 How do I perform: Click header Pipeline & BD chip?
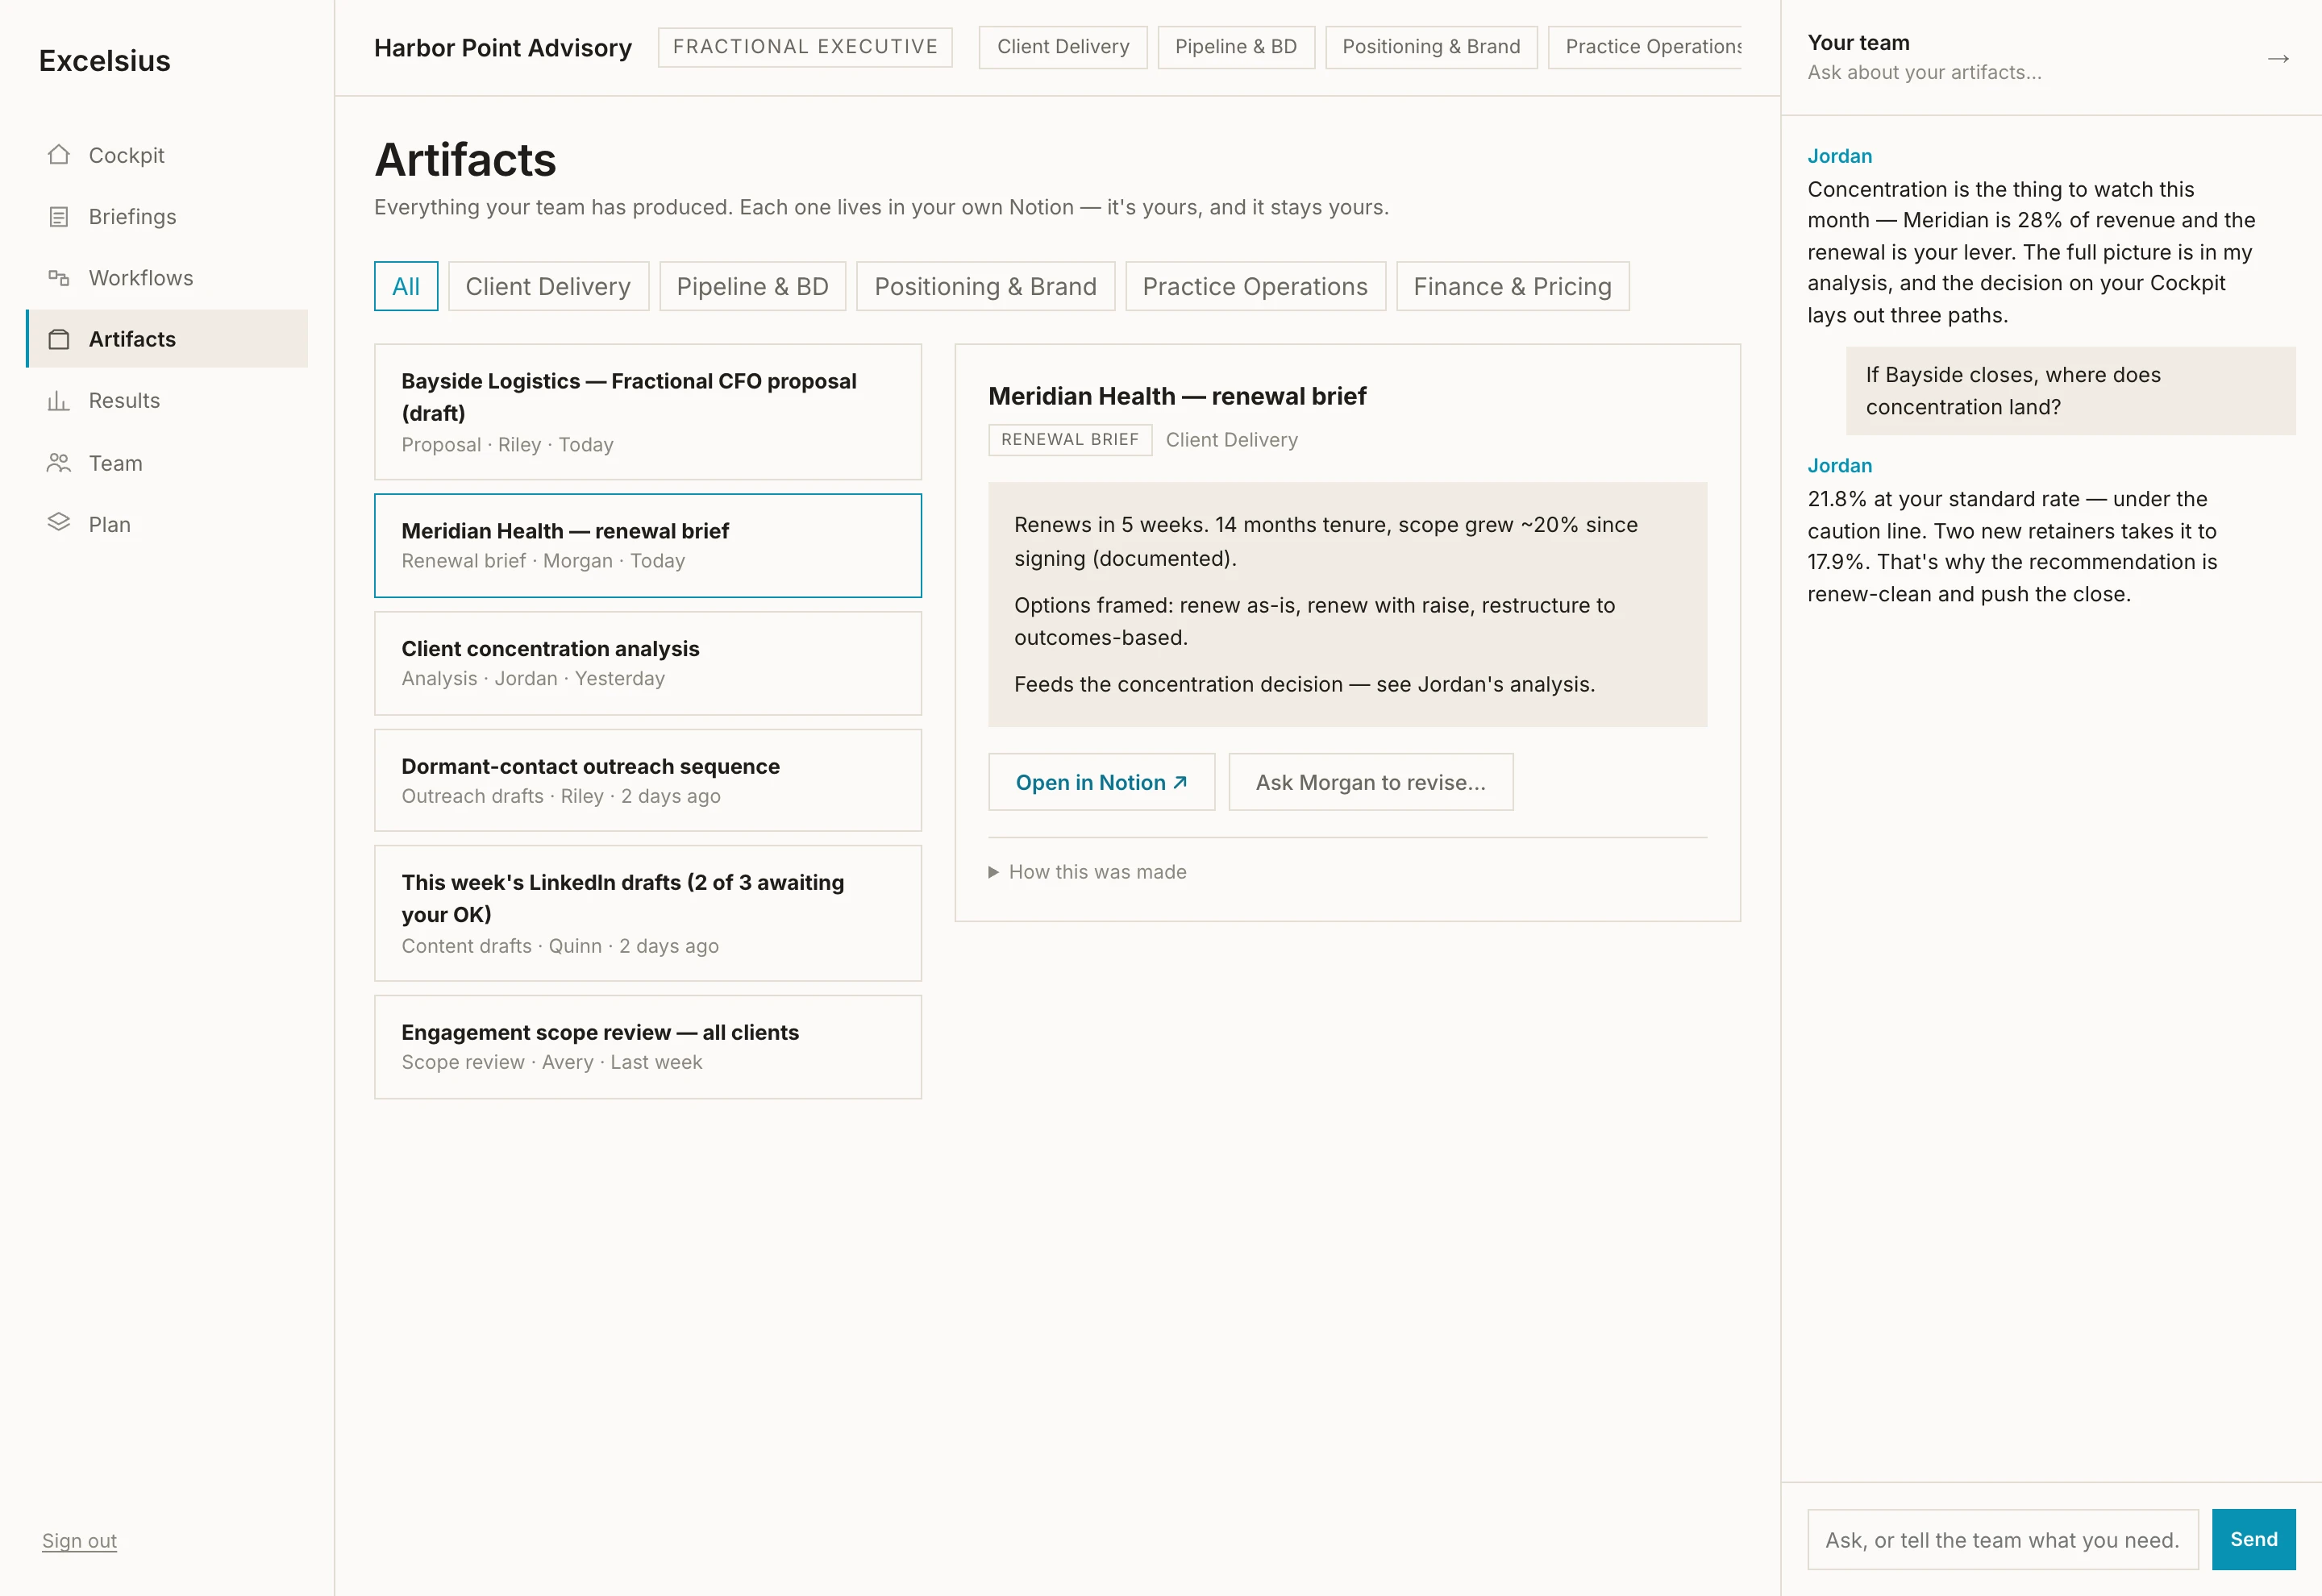point(1235,47)
